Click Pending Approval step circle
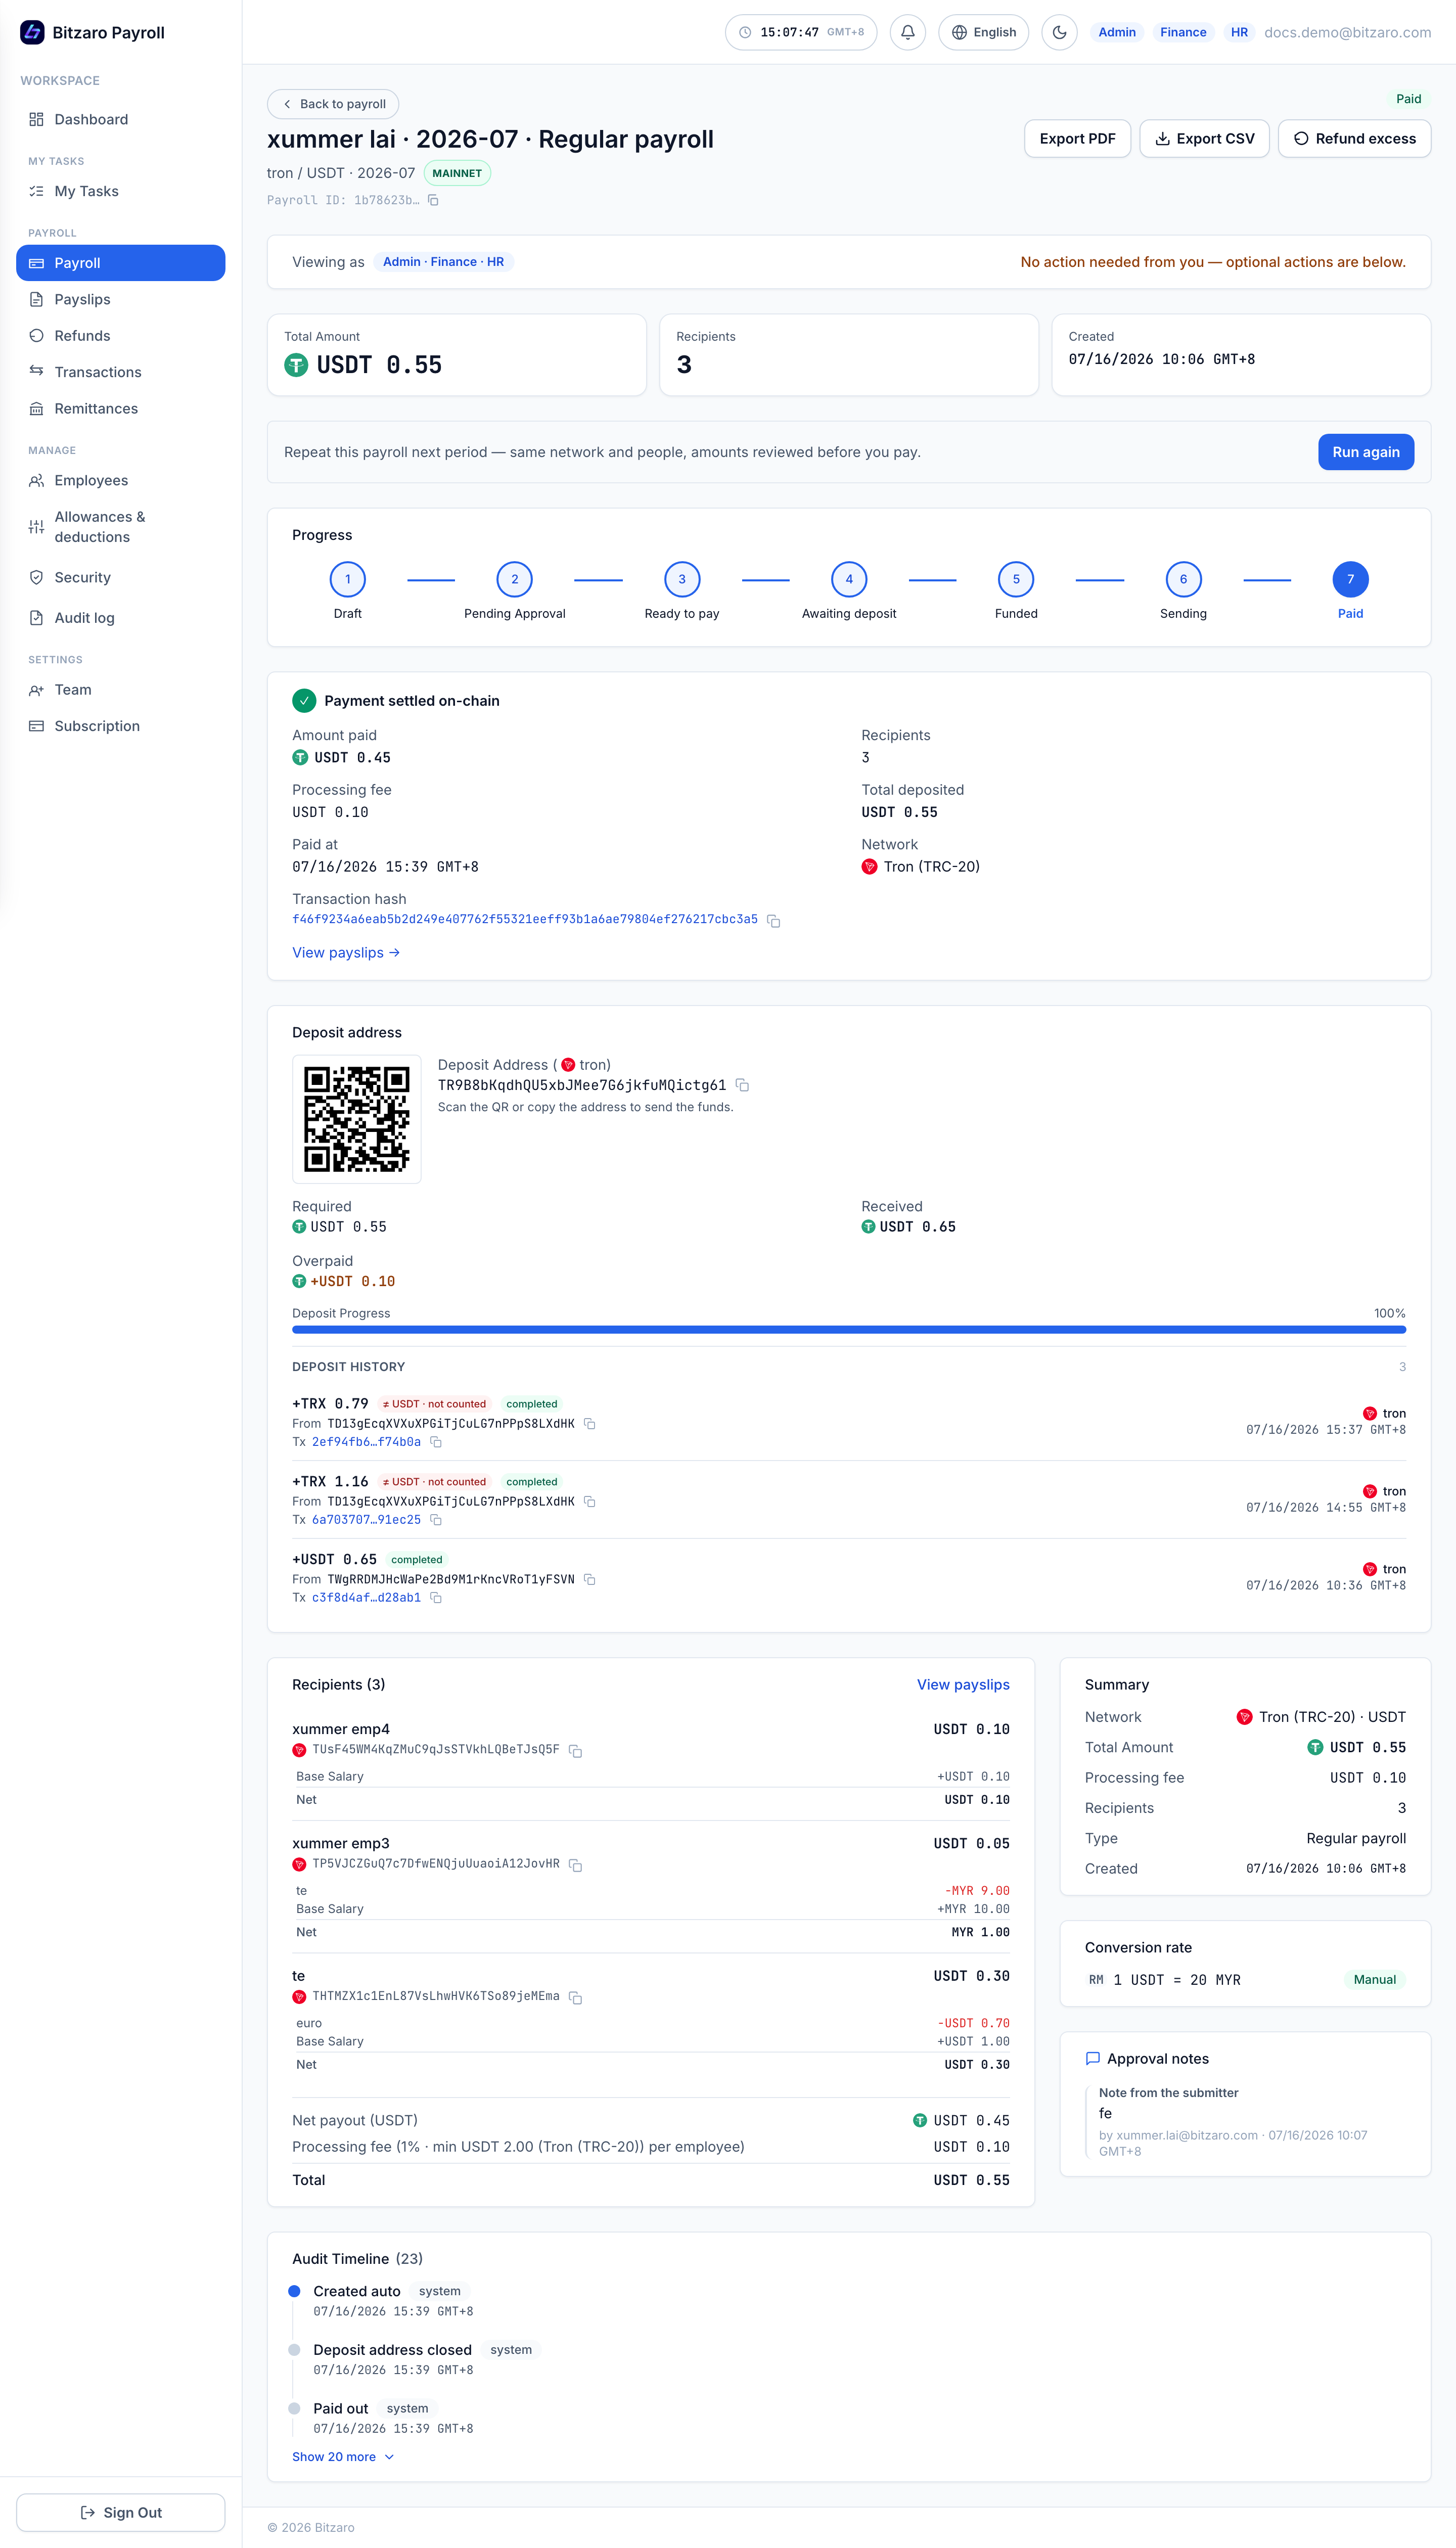The height and width of the screenshot is (2548, 1456). pyautogui.click(x=515, y=579)
